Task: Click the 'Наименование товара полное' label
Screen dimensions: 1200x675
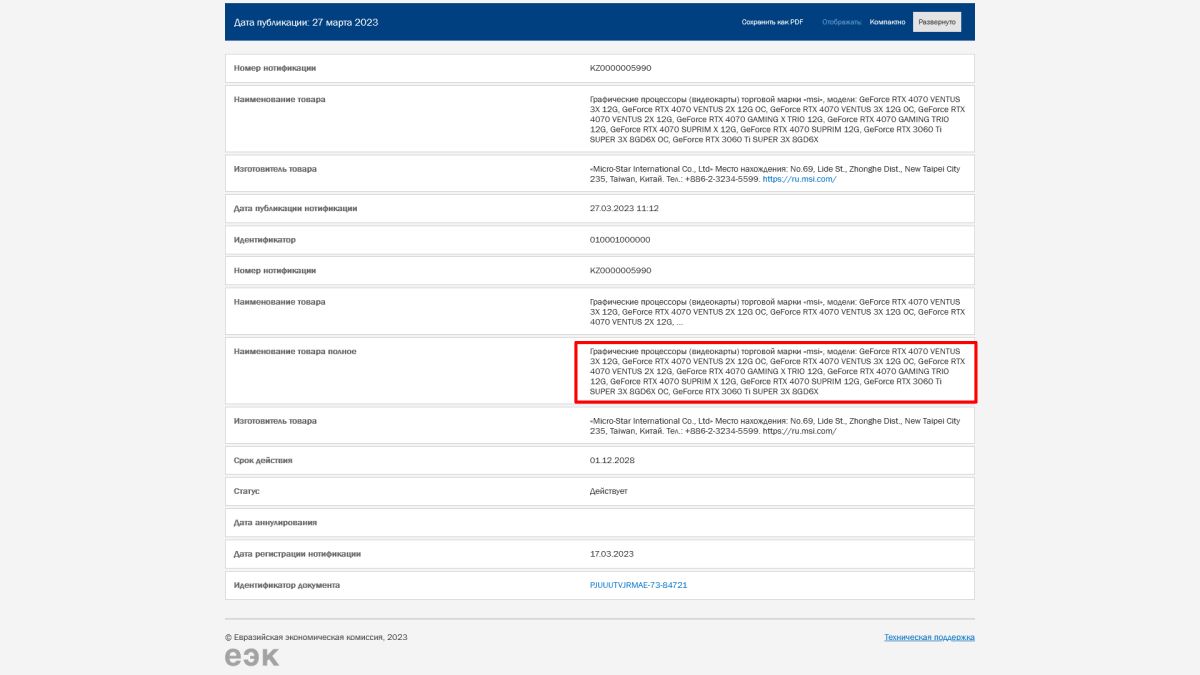Action: point(295,352)
